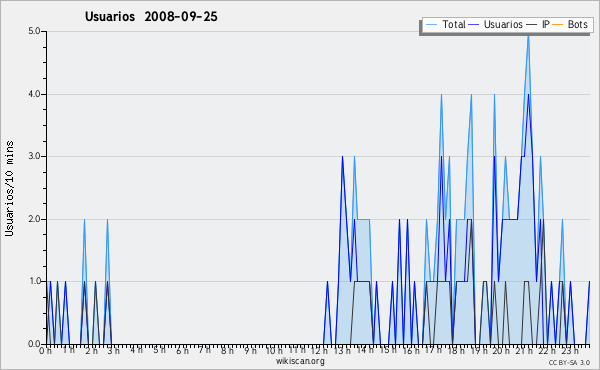The width and height of the screenshot is (600, 370).
Task: Click the 'CC BY-SA 3.0' license text
Action: coord(569,363)
